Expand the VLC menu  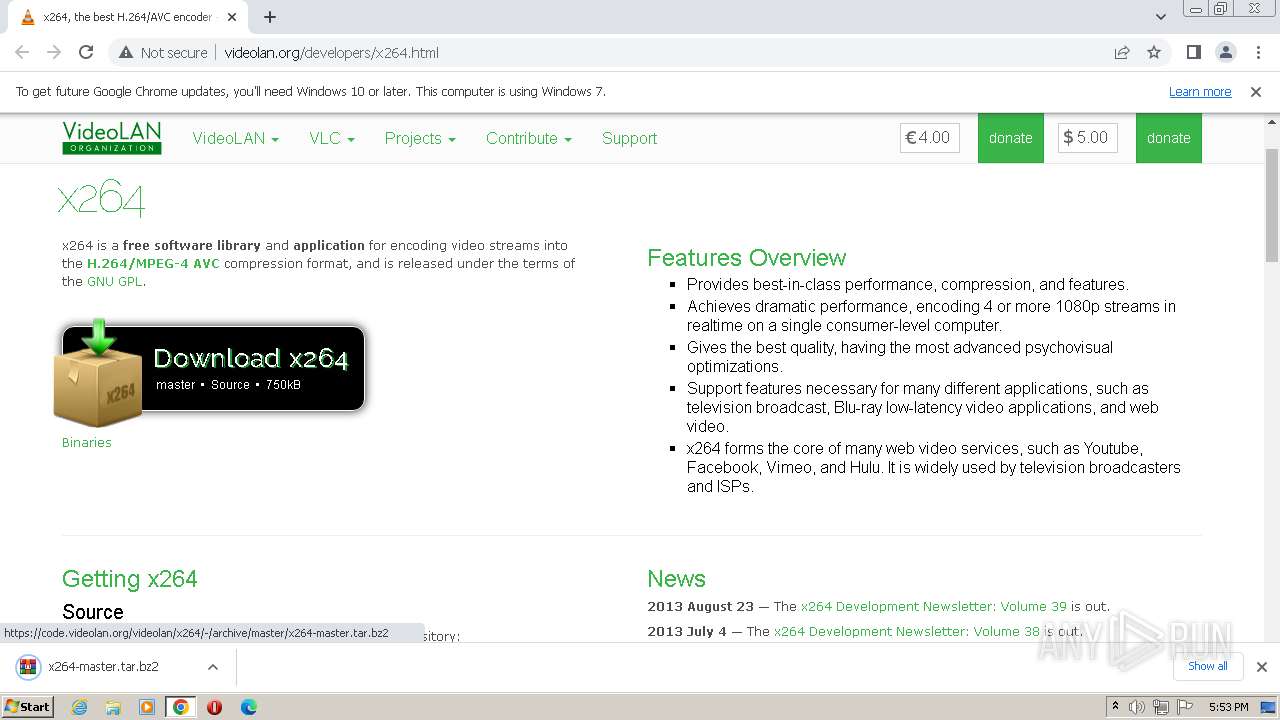[x=331, y=138]
